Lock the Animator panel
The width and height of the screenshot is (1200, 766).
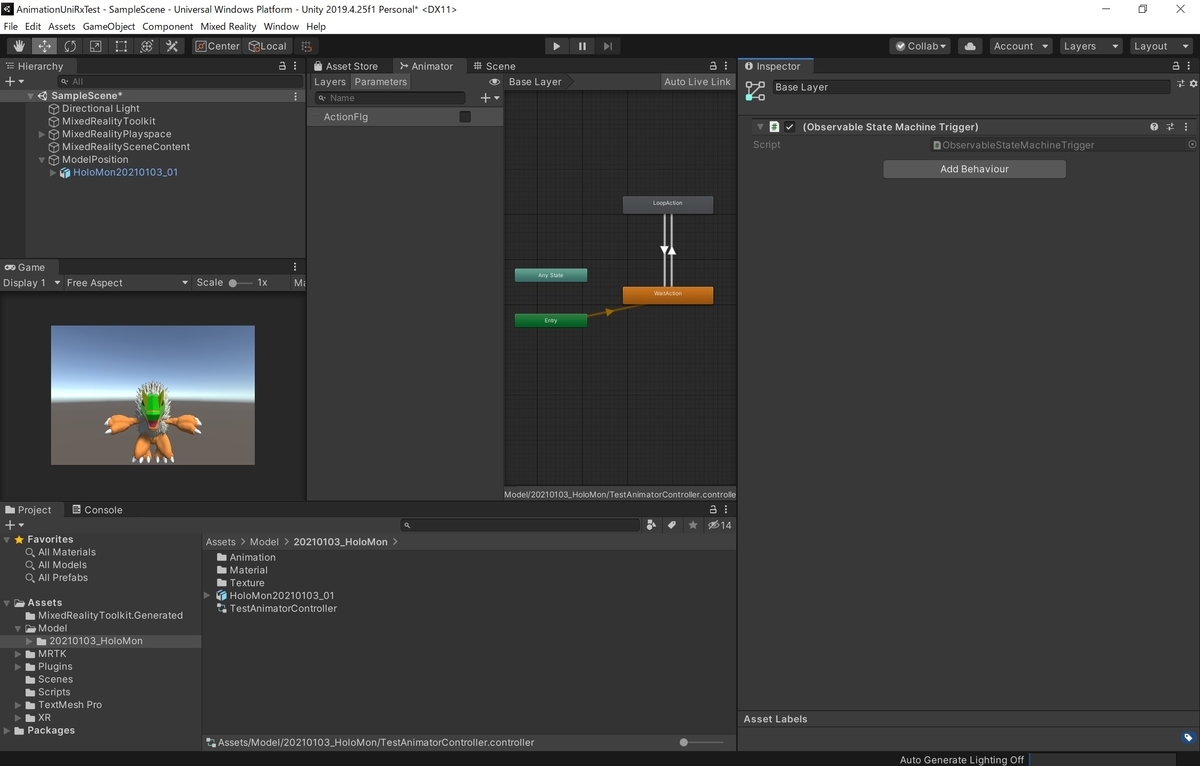pyautogui.click(x=714, y=66)
